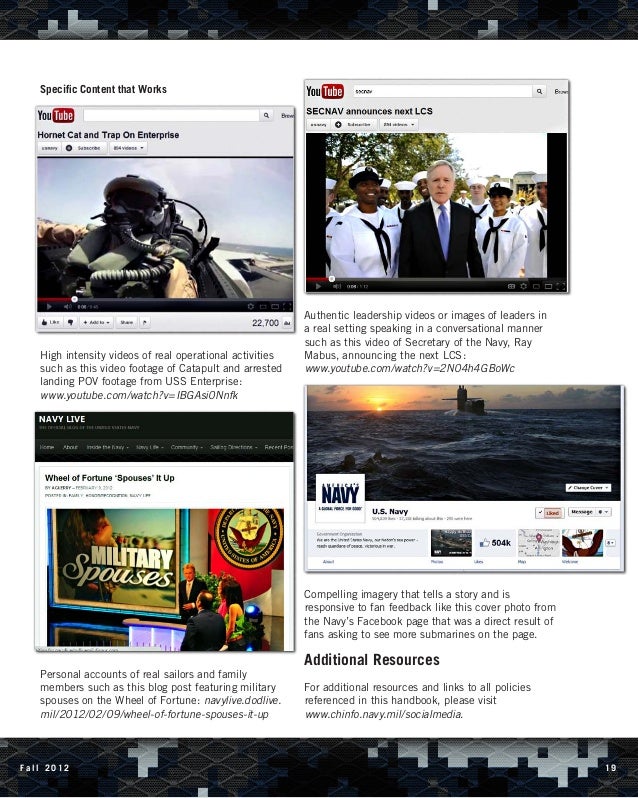Open the Photos label under Facebook thumbnails
The height and width of the screenshot is (798, 638).
tap(437, 562)
